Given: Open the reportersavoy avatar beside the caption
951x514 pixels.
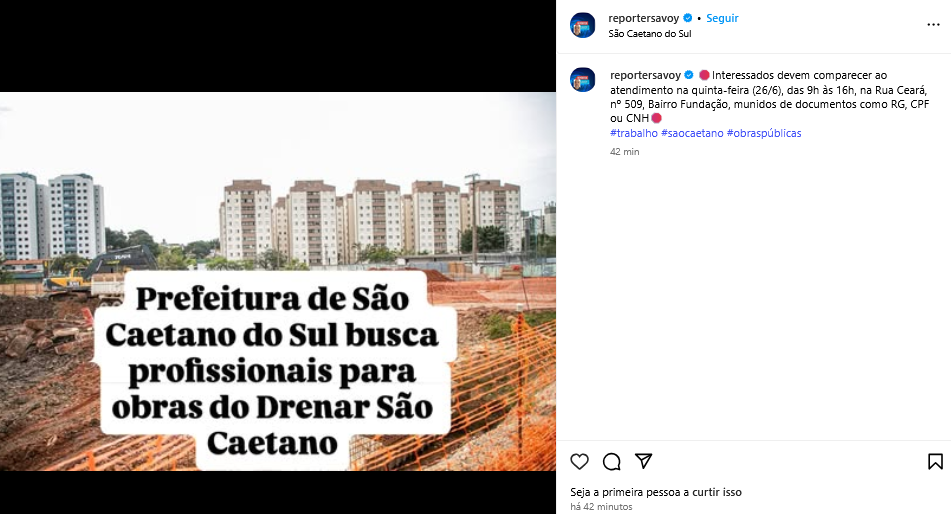Looking at the screenshot, I should 583,79.
